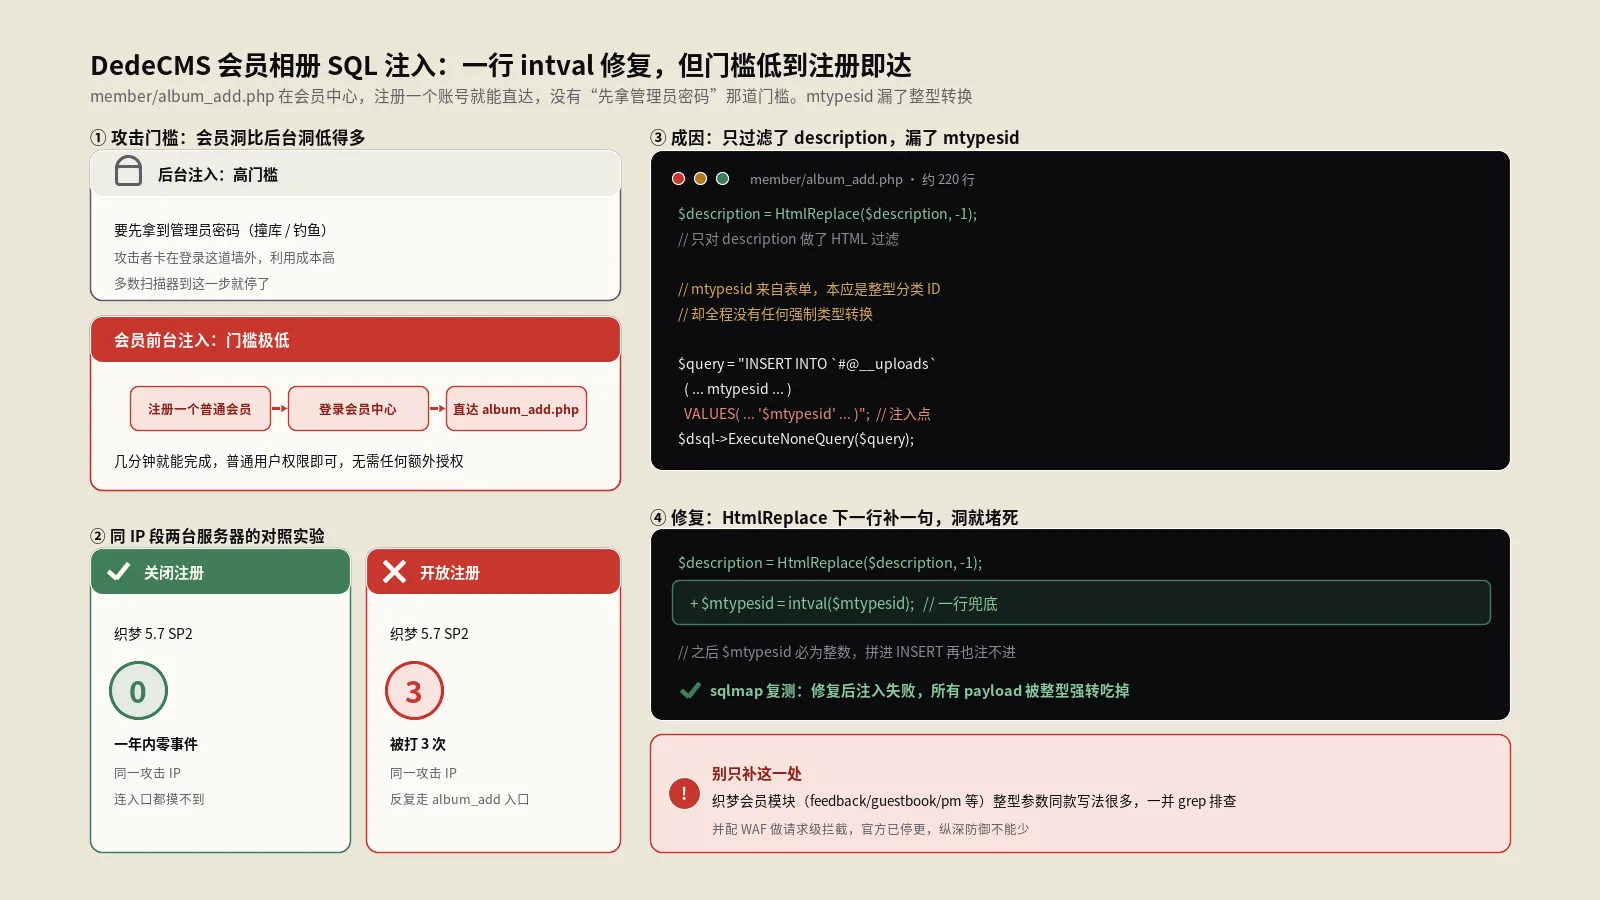1600x900 pixels.
Task: Click the 开放注册 red header
Action: click(493, 572)
